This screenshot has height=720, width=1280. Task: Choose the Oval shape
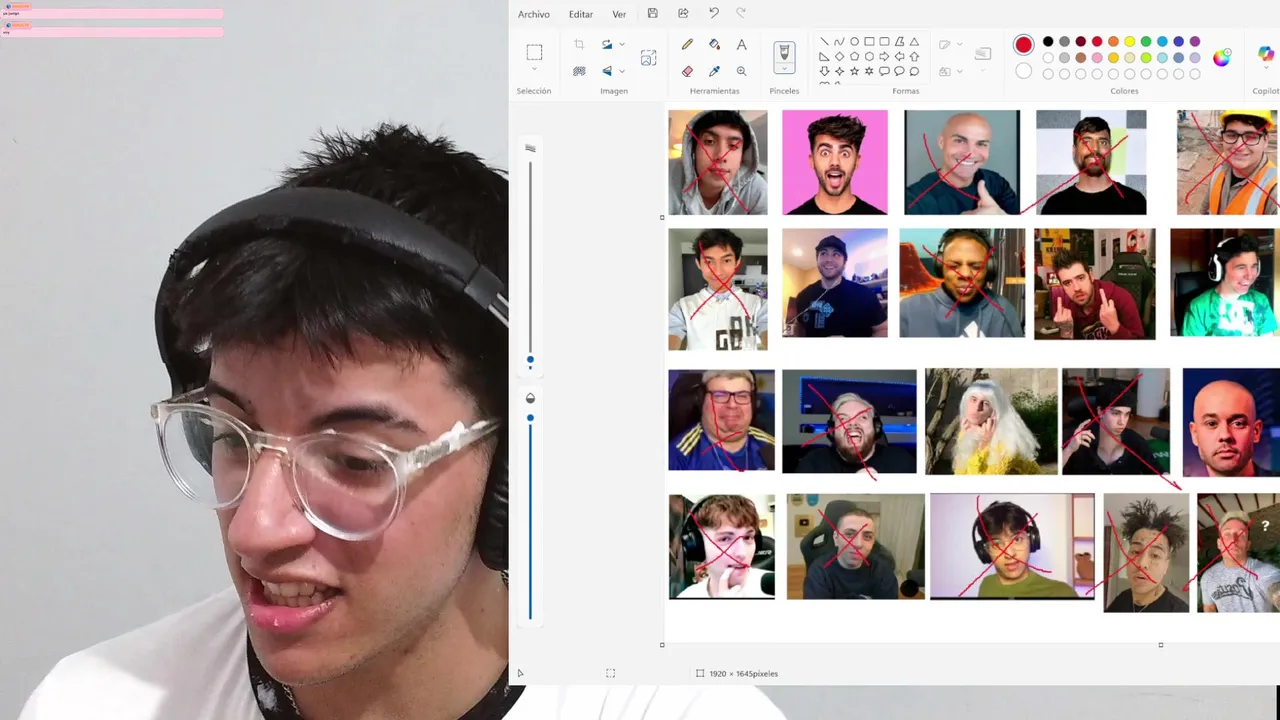click(x=854, y=42)
